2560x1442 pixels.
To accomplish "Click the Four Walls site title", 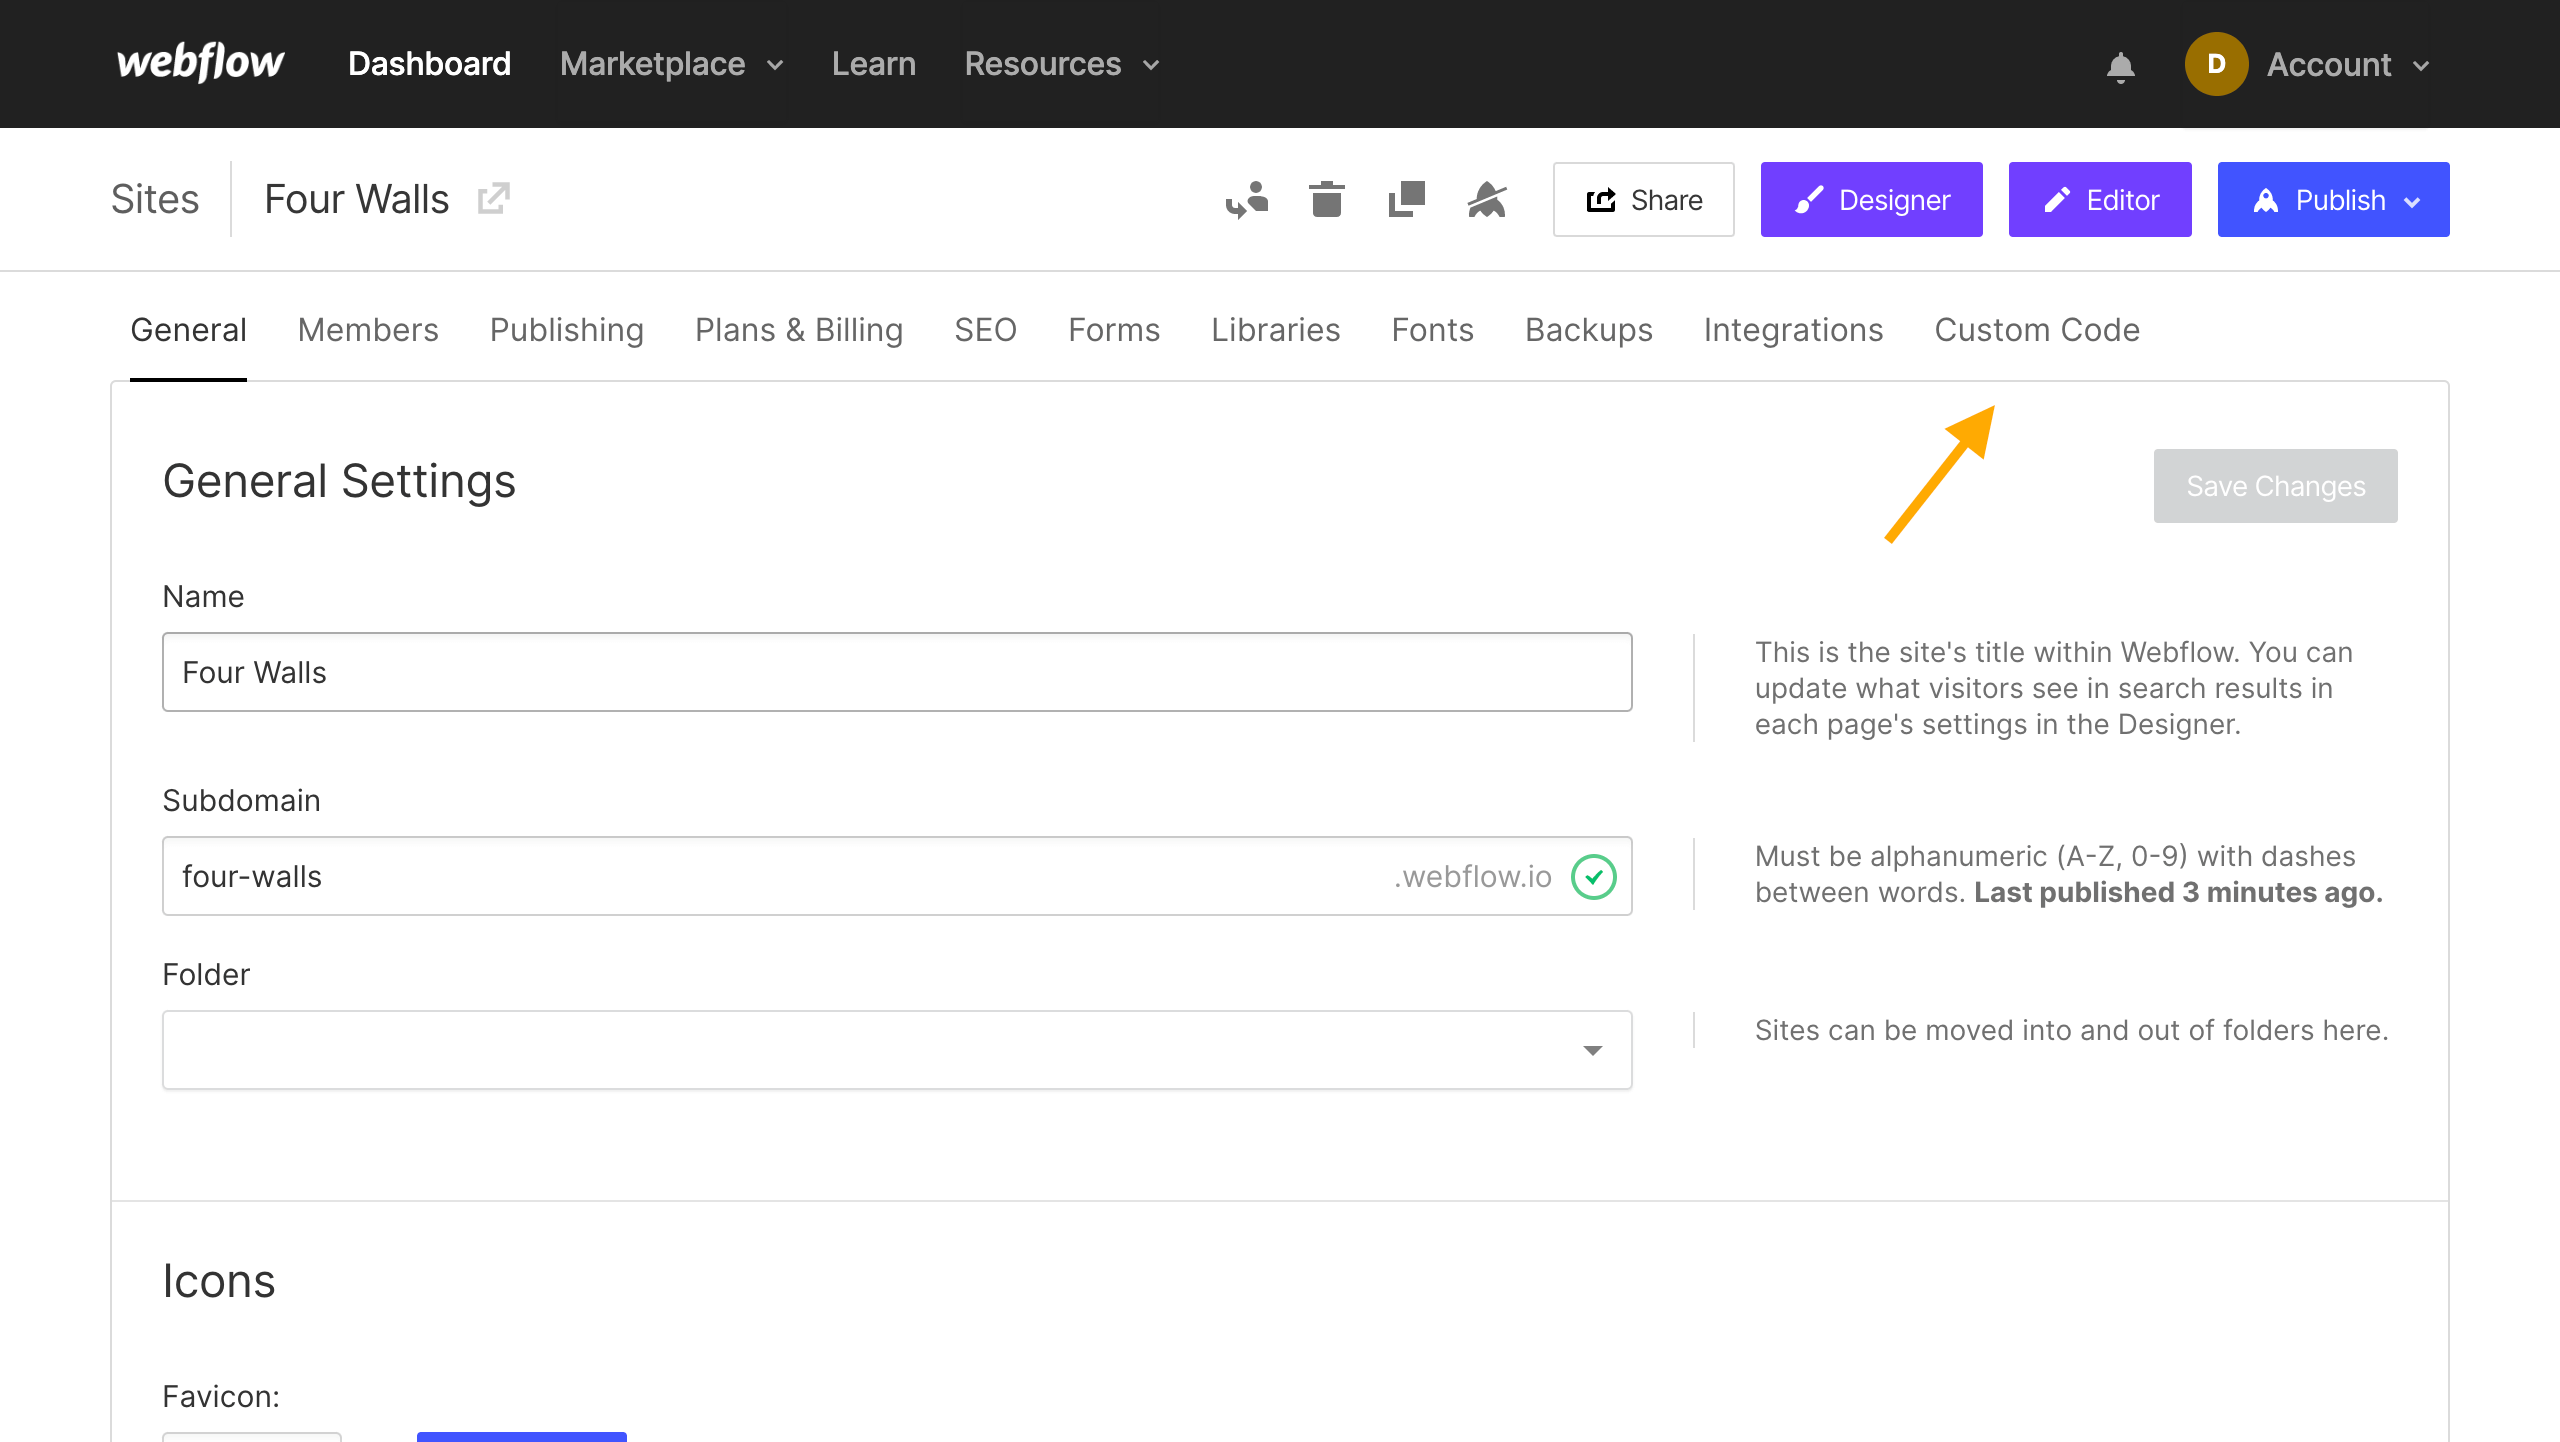I will coord(357,199).
